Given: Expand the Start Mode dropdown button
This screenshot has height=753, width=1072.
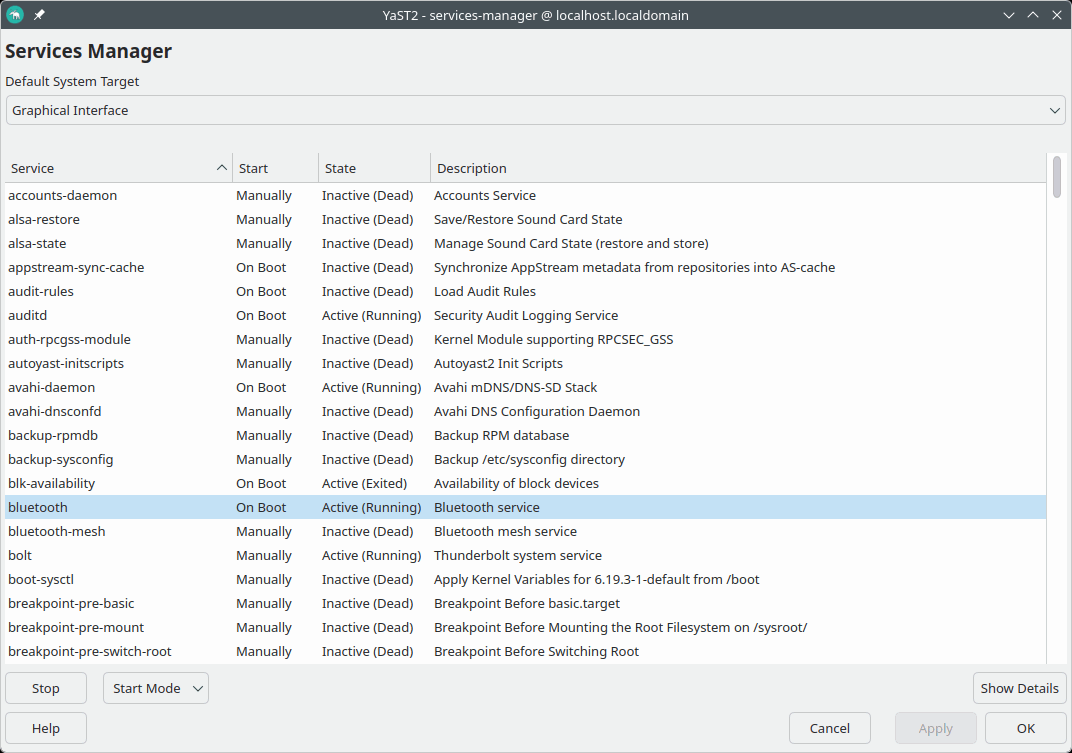Looking at the screenshot, I should tap(155, 688).
